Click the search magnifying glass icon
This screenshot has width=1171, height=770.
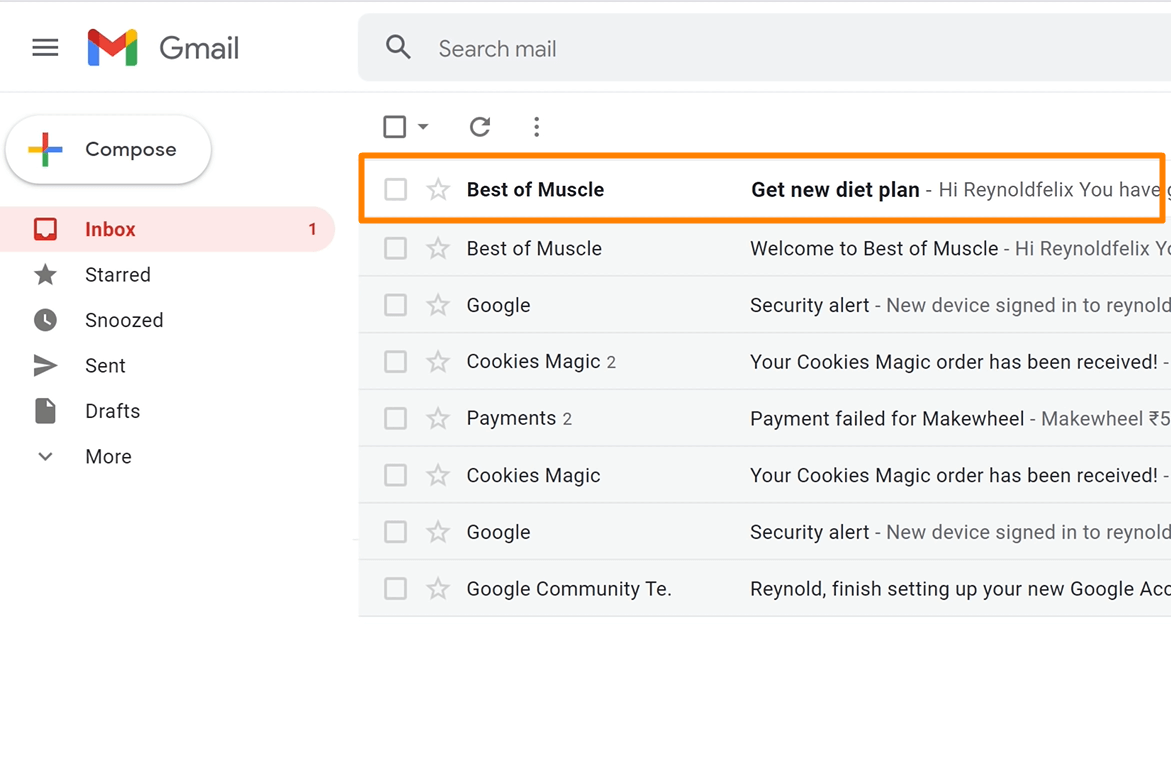point(398,47)
